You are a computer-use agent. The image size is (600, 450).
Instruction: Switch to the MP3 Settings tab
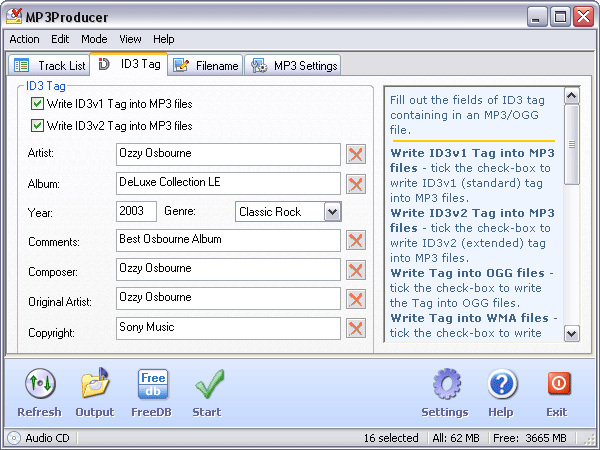[293, 65]
